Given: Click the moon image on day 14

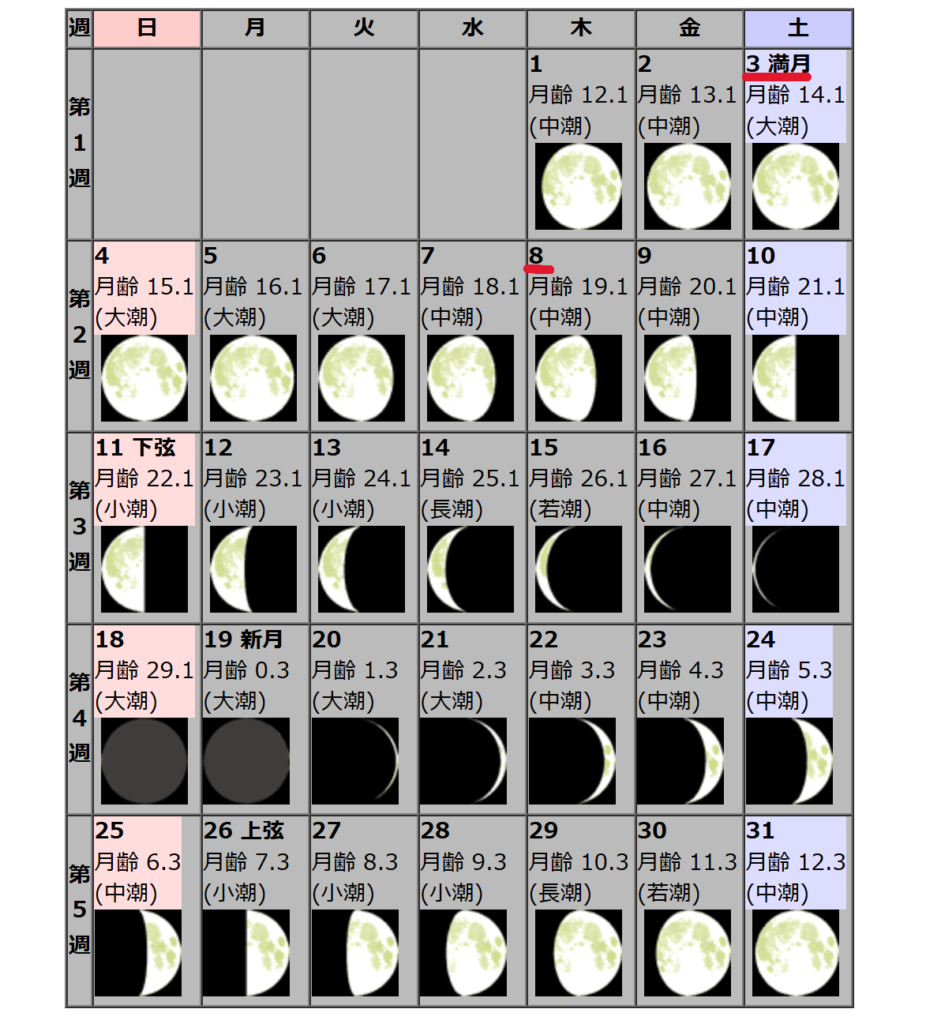Looking at the screenshot, I should (x=469, y=569).
